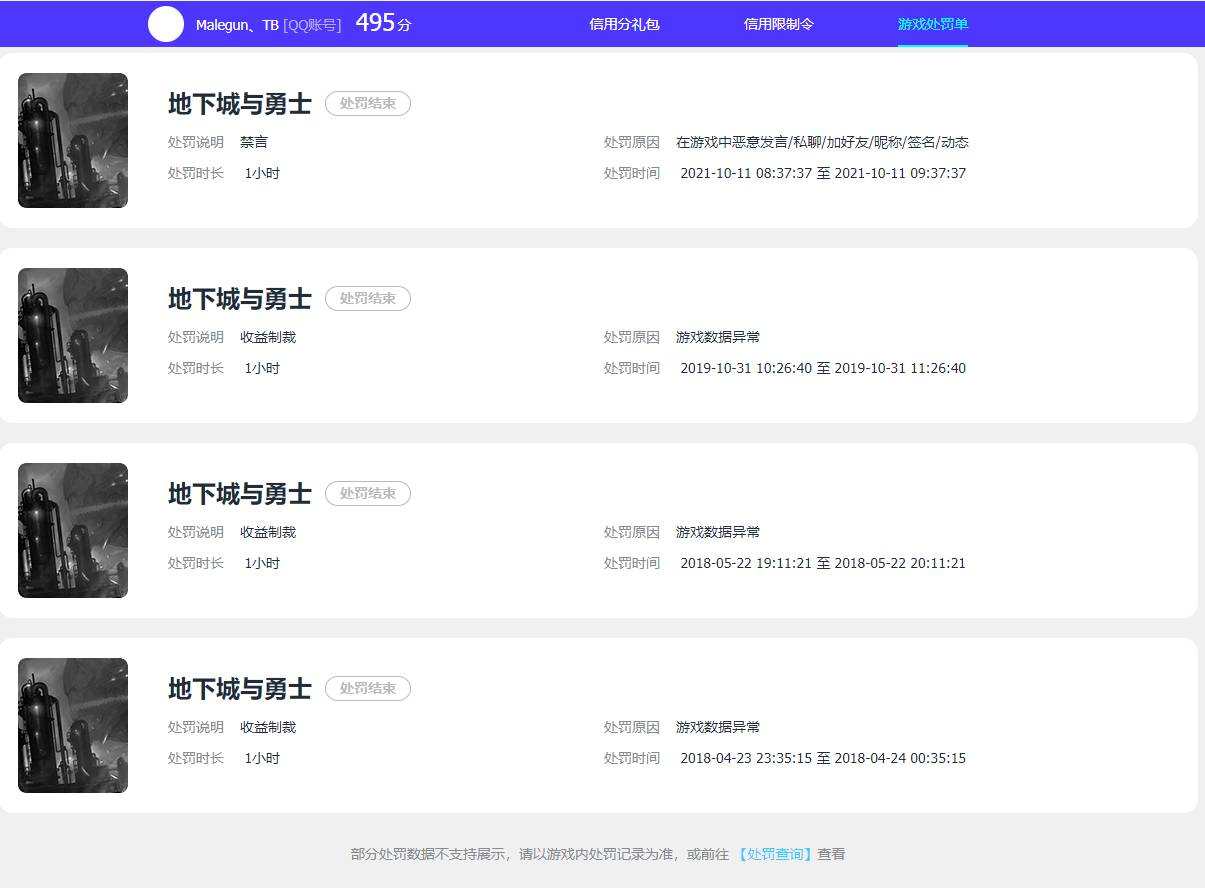Switch to the 游戏处罚单 tab

click(933, 24)
